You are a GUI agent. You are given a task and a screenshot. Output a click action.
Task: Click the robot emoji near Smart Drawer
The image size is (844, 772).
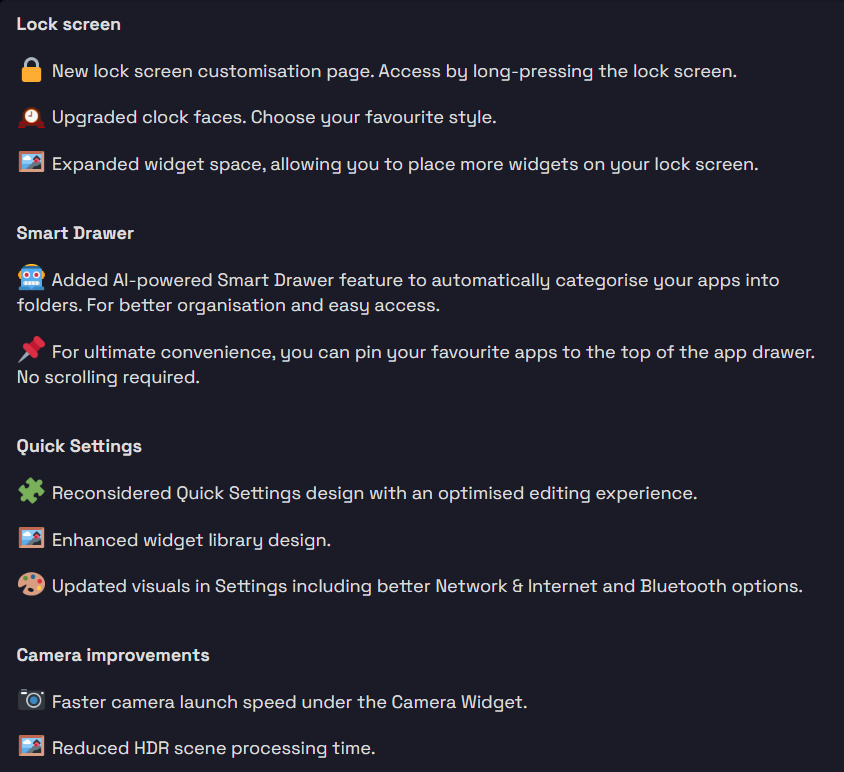[31, 278]
